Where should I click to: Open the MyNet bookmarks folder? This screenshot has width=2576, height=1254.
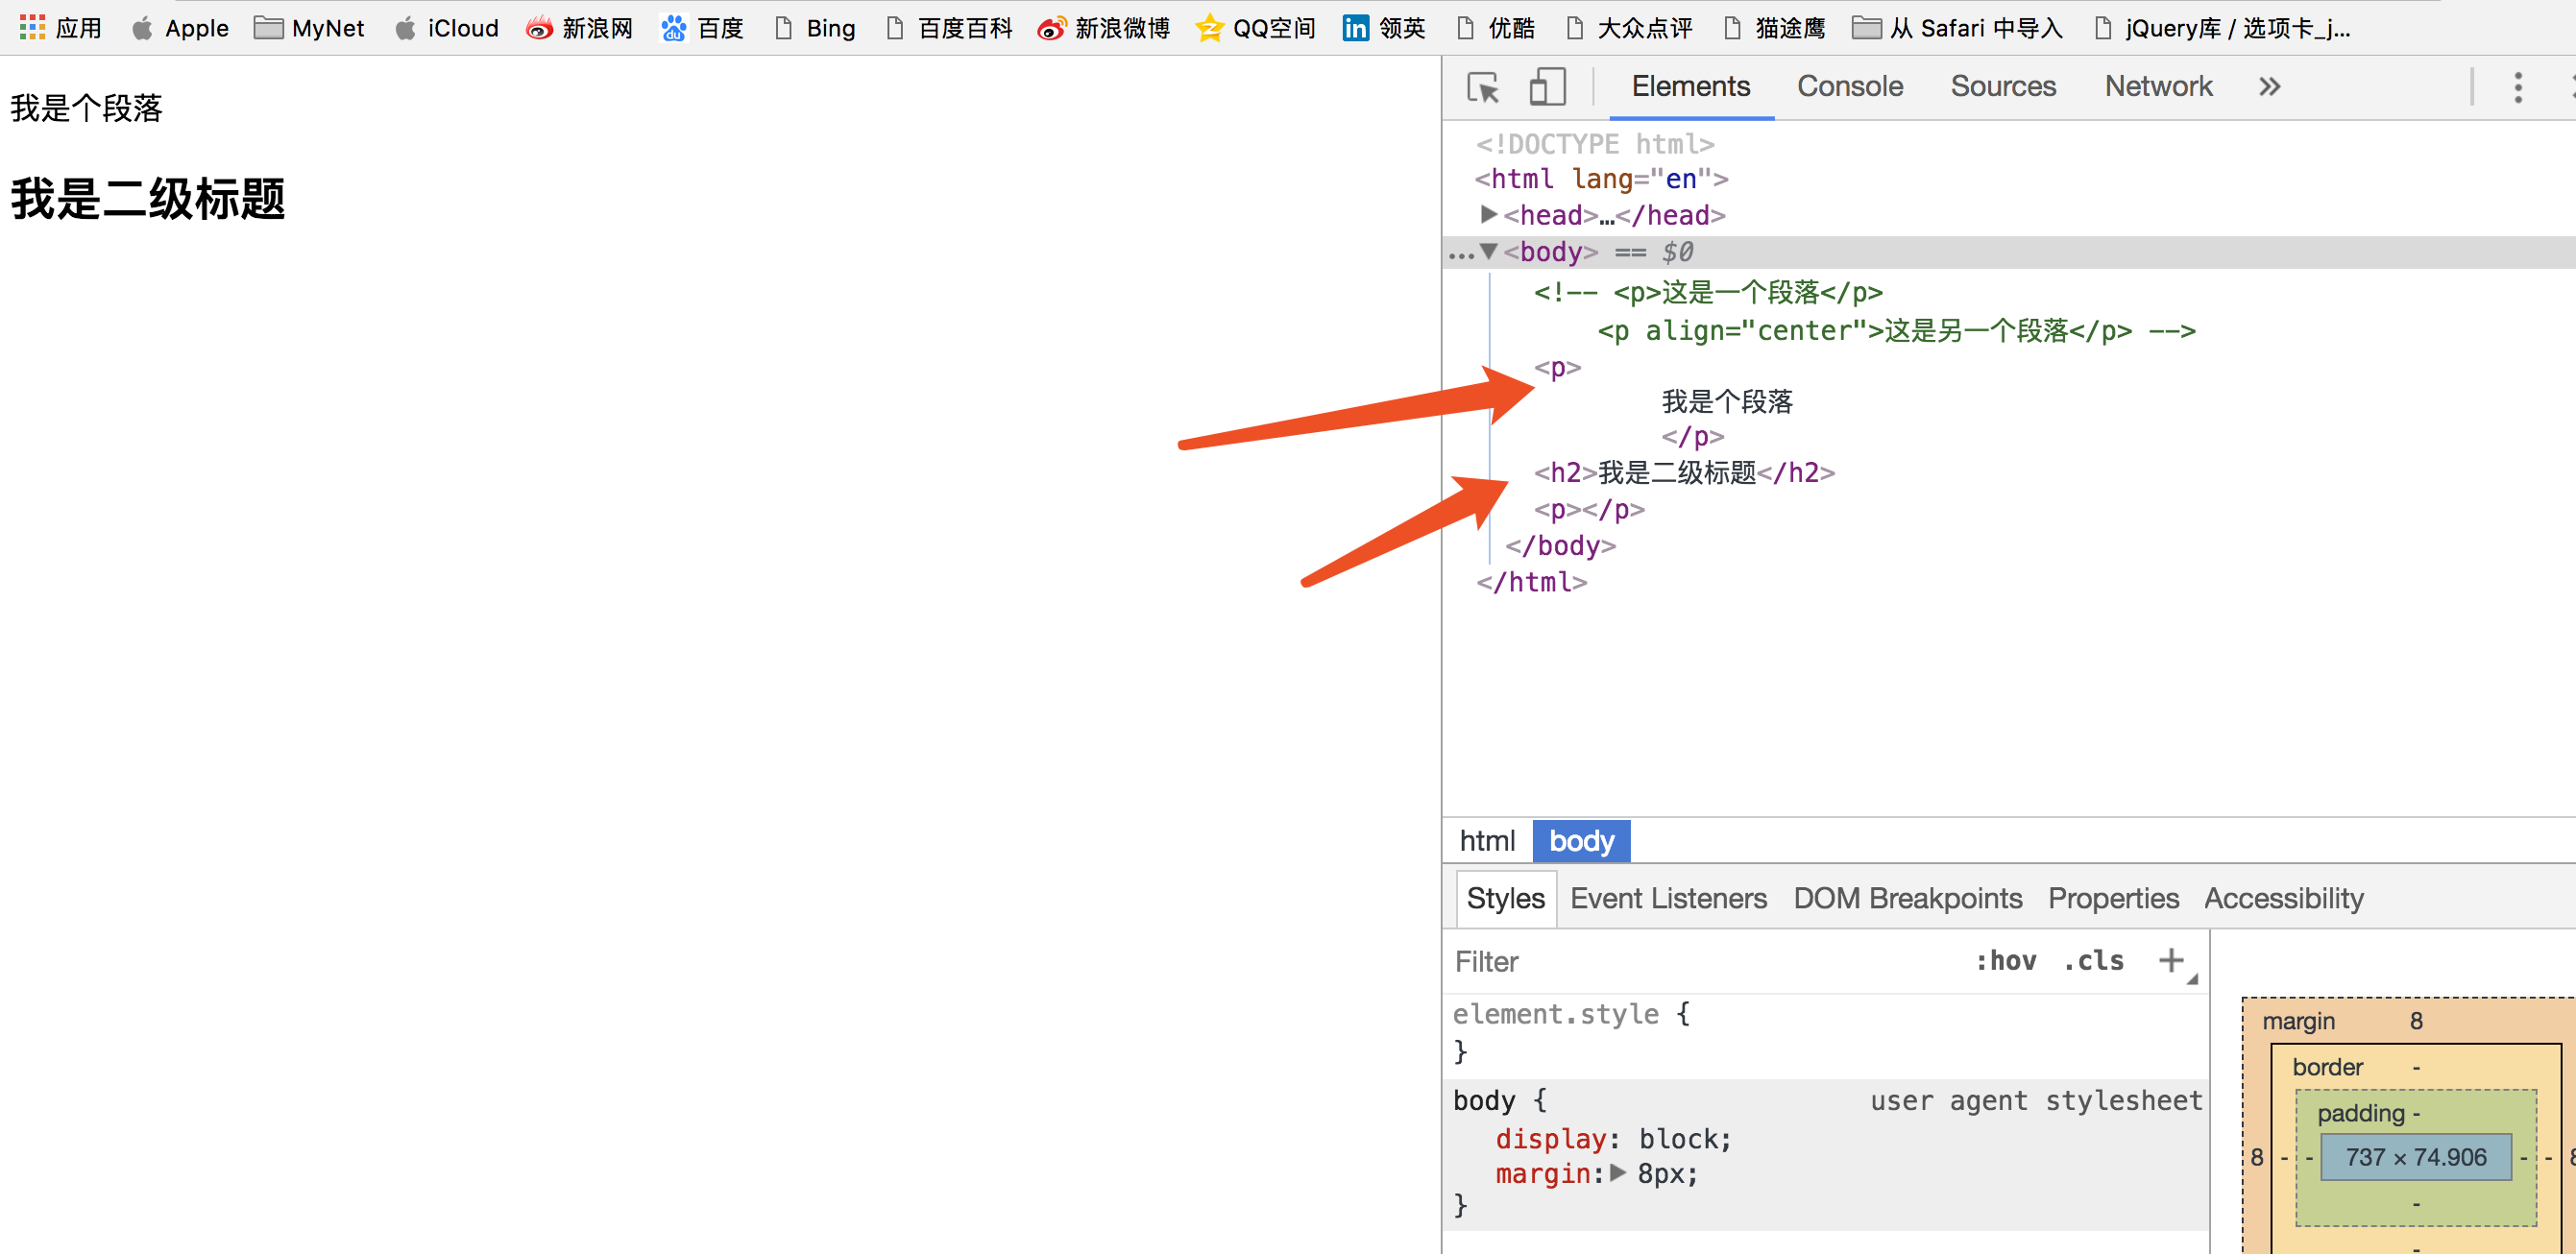[x=309, y=27]
